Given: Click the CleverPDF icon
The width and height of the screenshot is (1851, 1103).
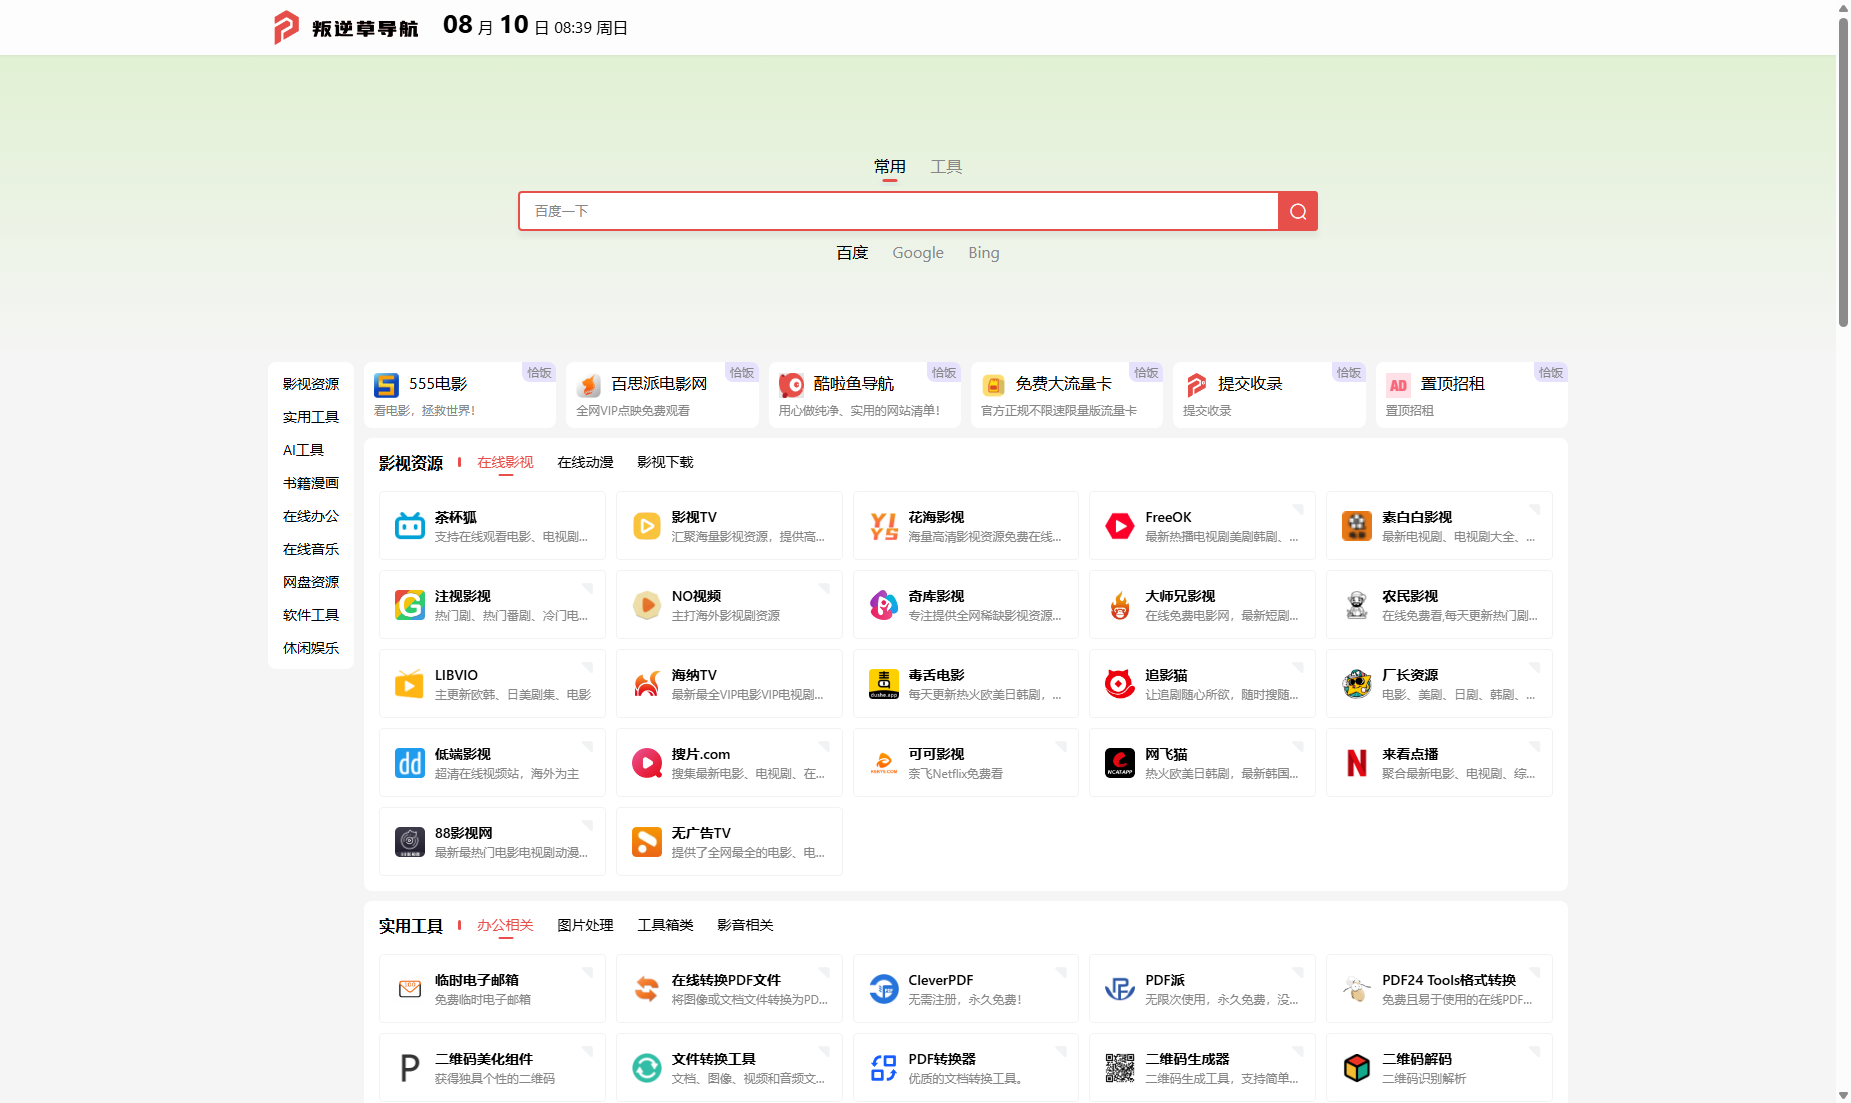Looking at the screenshot, I should (x=884, y=989).
